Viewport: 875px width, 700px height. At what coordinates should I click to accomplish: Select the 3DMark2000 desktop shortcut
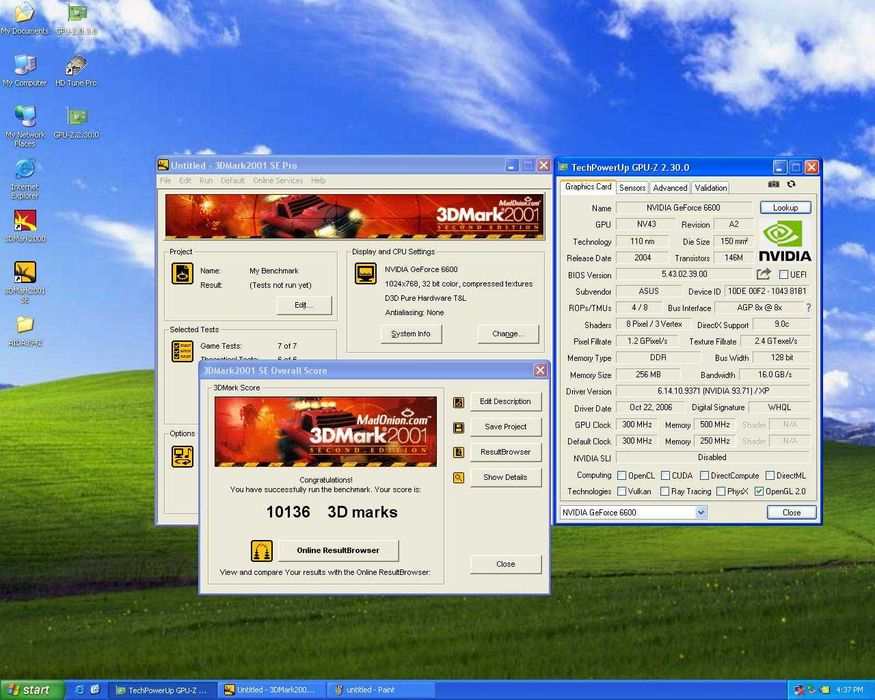25,226
